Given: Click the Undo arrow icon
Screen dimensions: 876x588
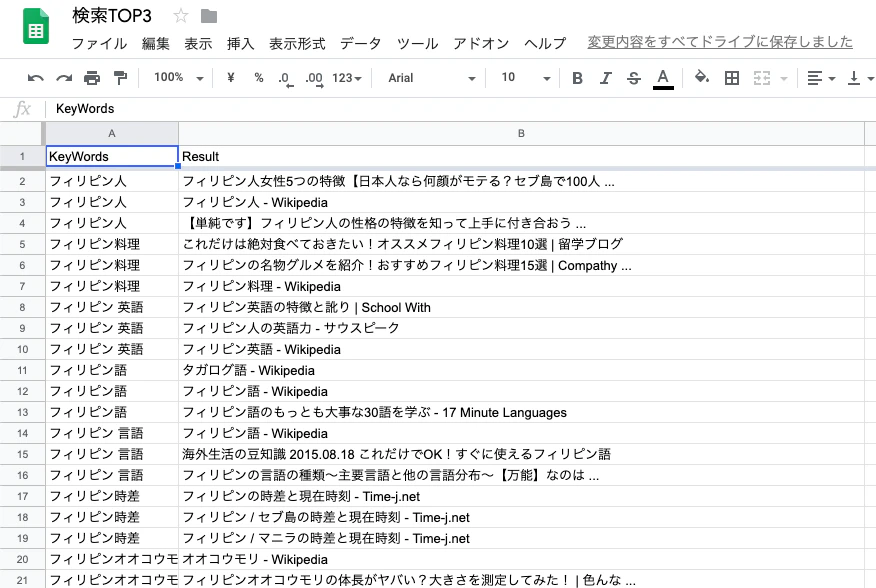Looking at the screenshot, I should (35, 78).
